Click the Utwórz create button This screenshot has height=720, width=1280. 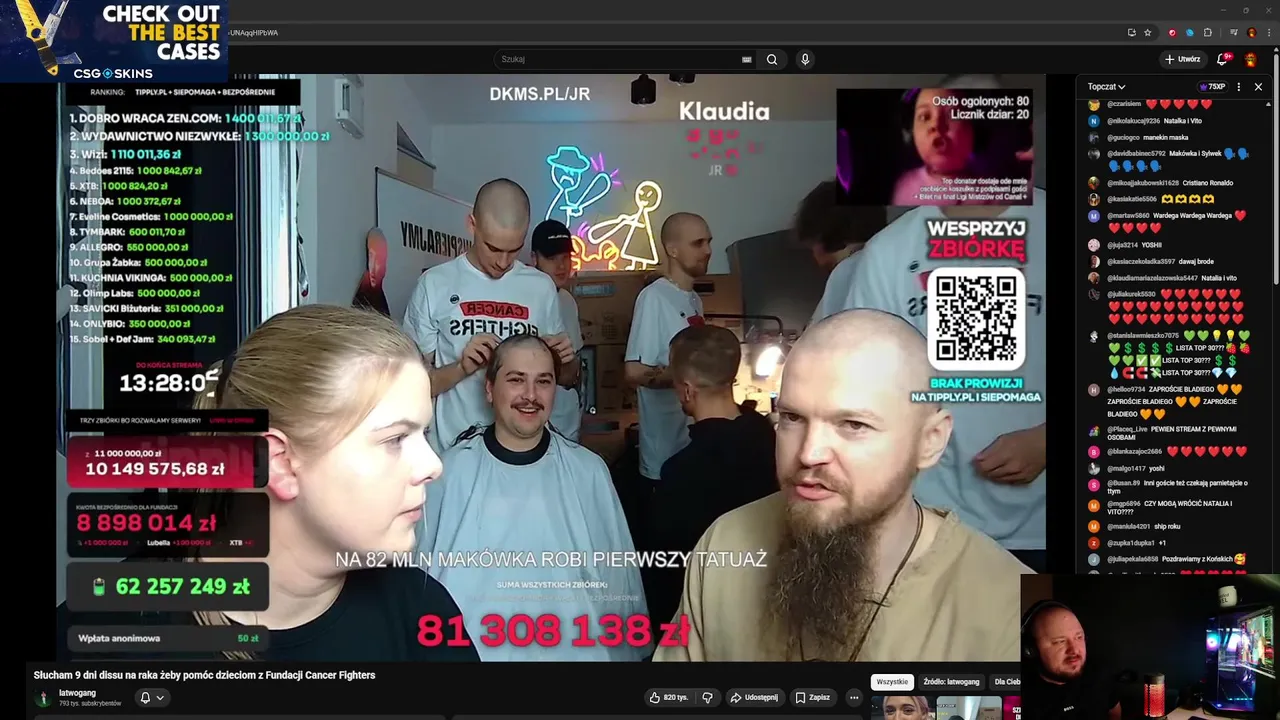[1182, 59]
